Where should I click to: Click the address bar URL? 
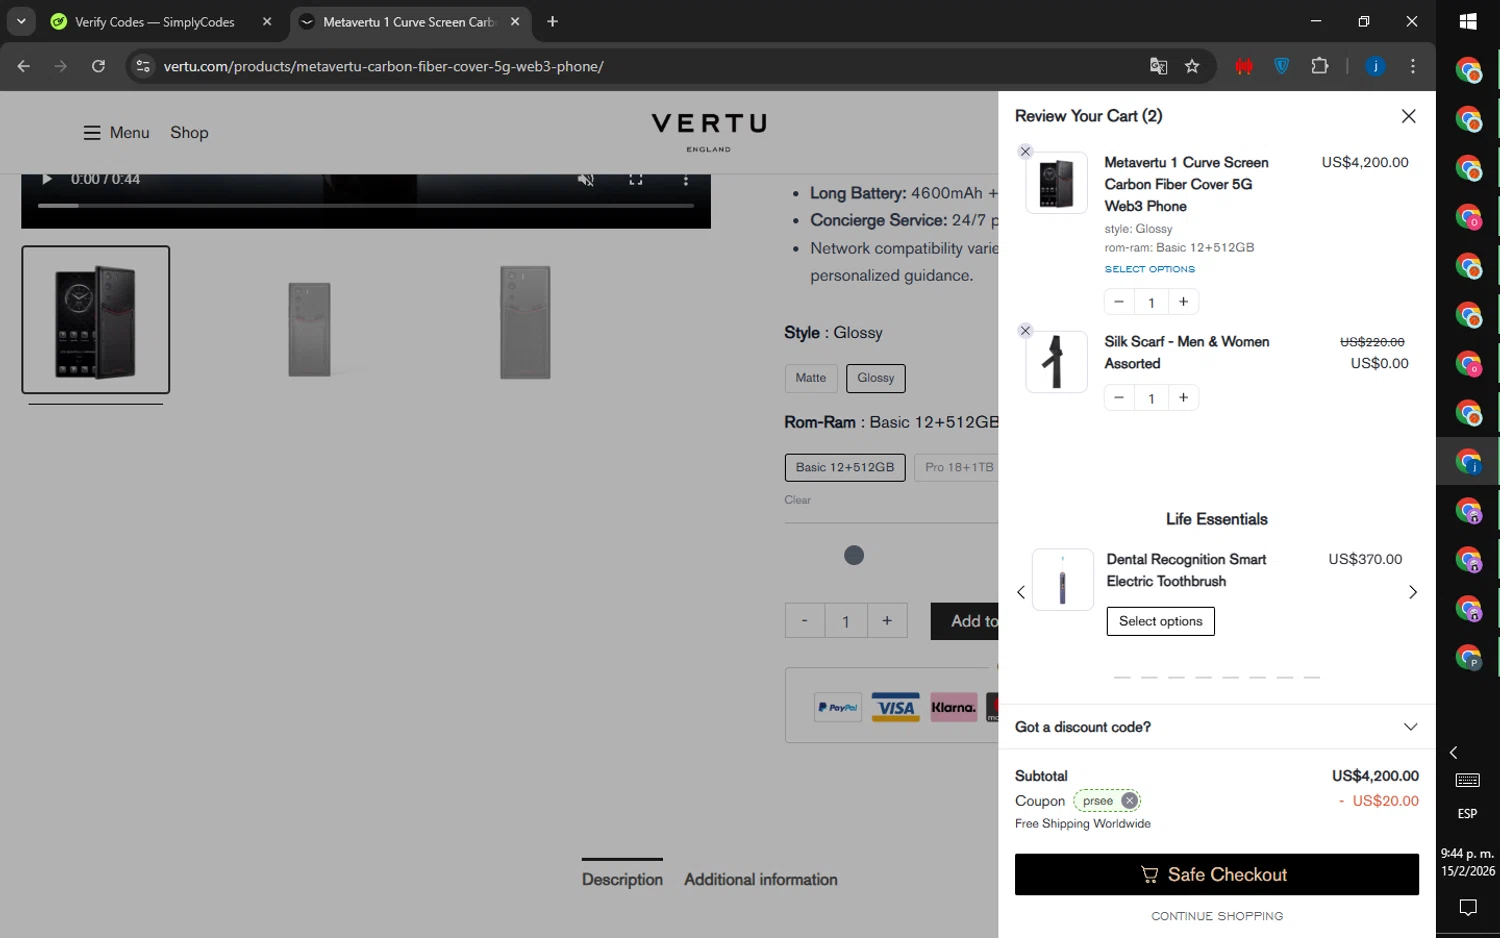384,66
